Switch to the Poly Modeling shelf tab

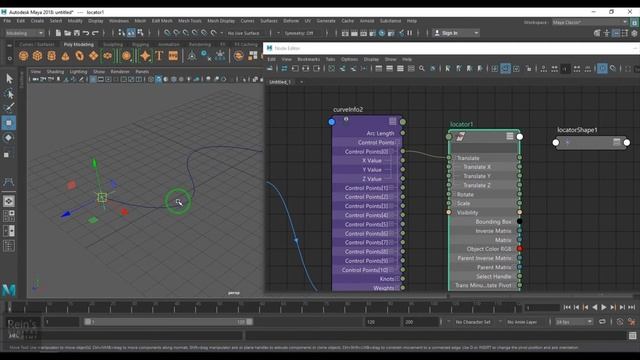pos(79,44)
